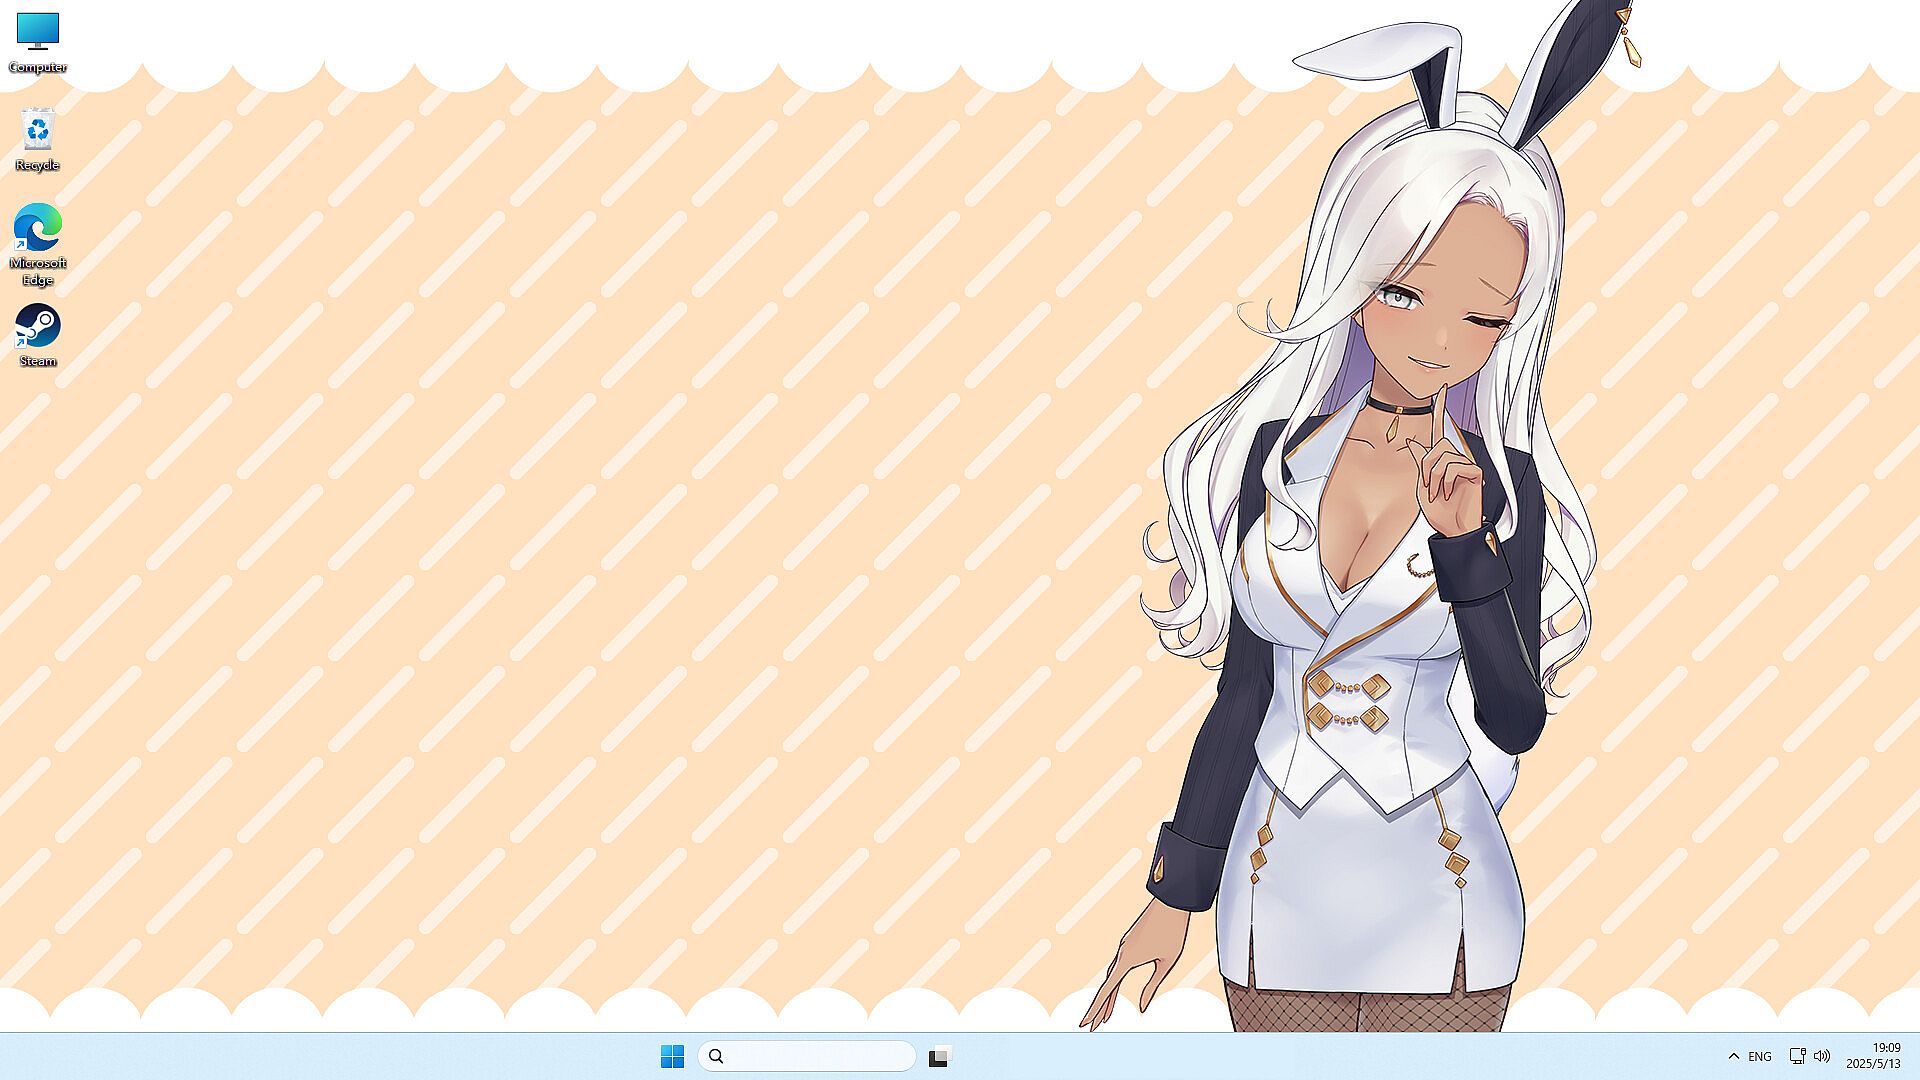This screenshot has height=1080, width=1920.
Task: Click the Microsoft Edge shortcut icon
Action: point(38,227)
